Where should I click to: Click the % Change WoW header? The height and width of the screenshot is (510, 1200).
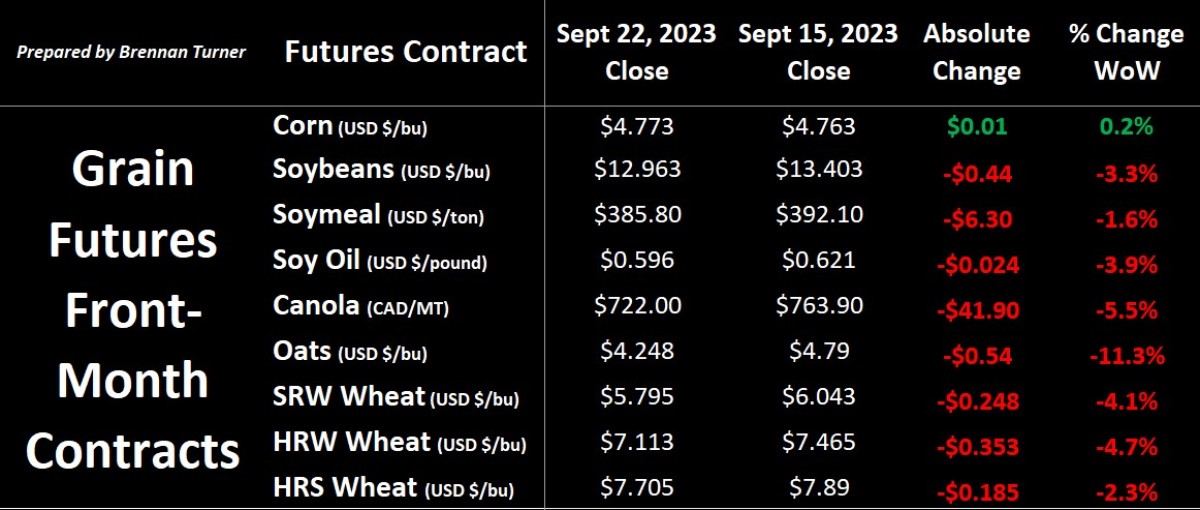(1124, 52)
